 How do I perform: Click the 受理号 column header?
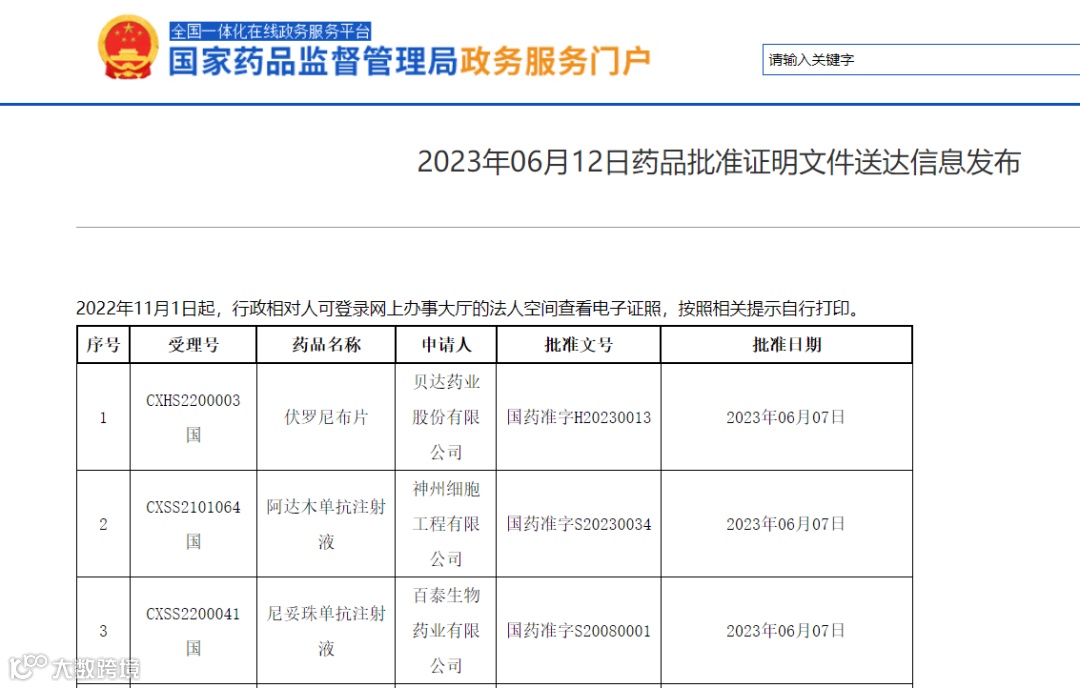point(194,344)
